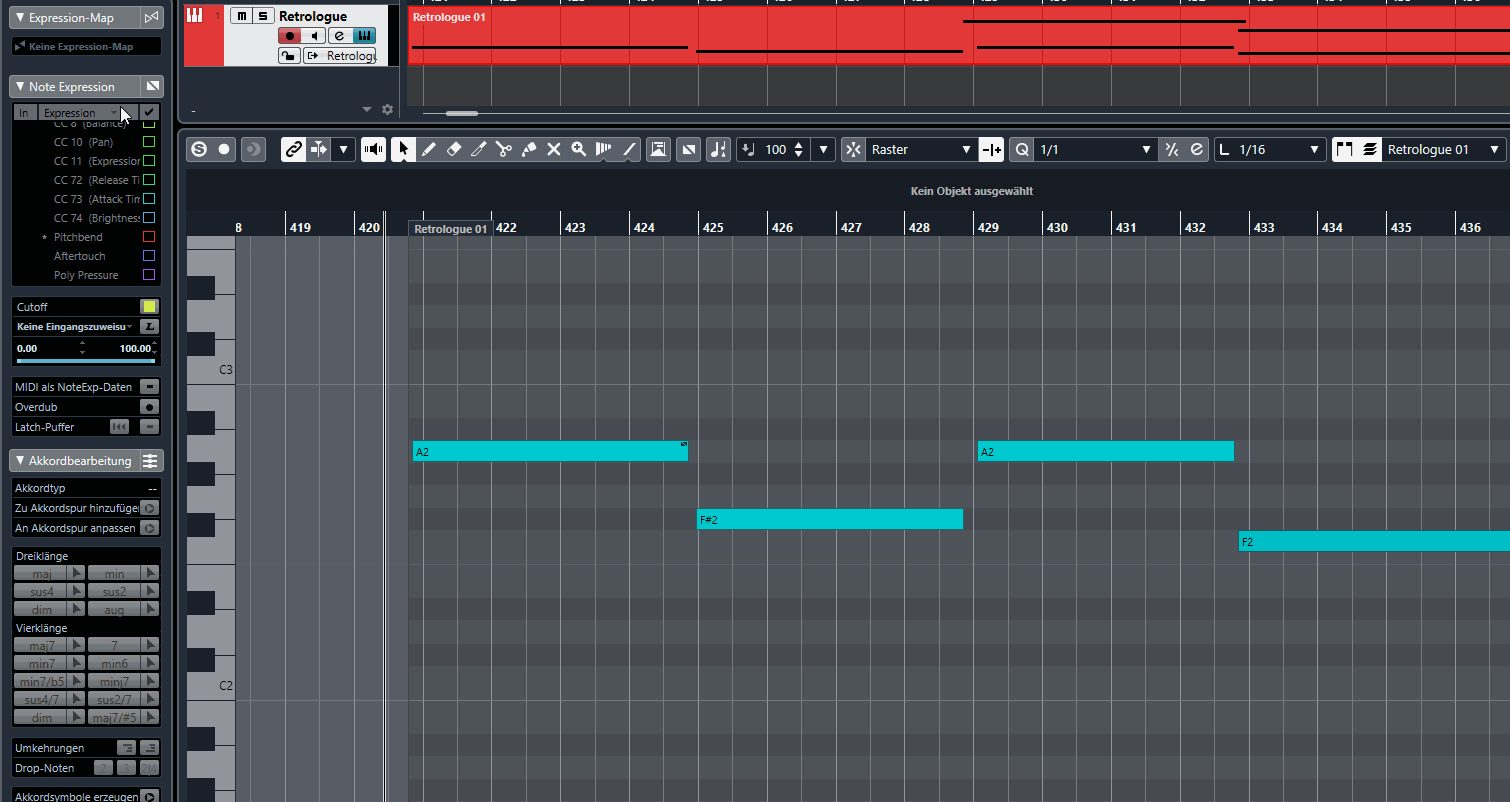Image resolution: width=1510 pixels, height=802 pixels.
Task: Click the sus4 triad chord button
Action: coord(42,591)
